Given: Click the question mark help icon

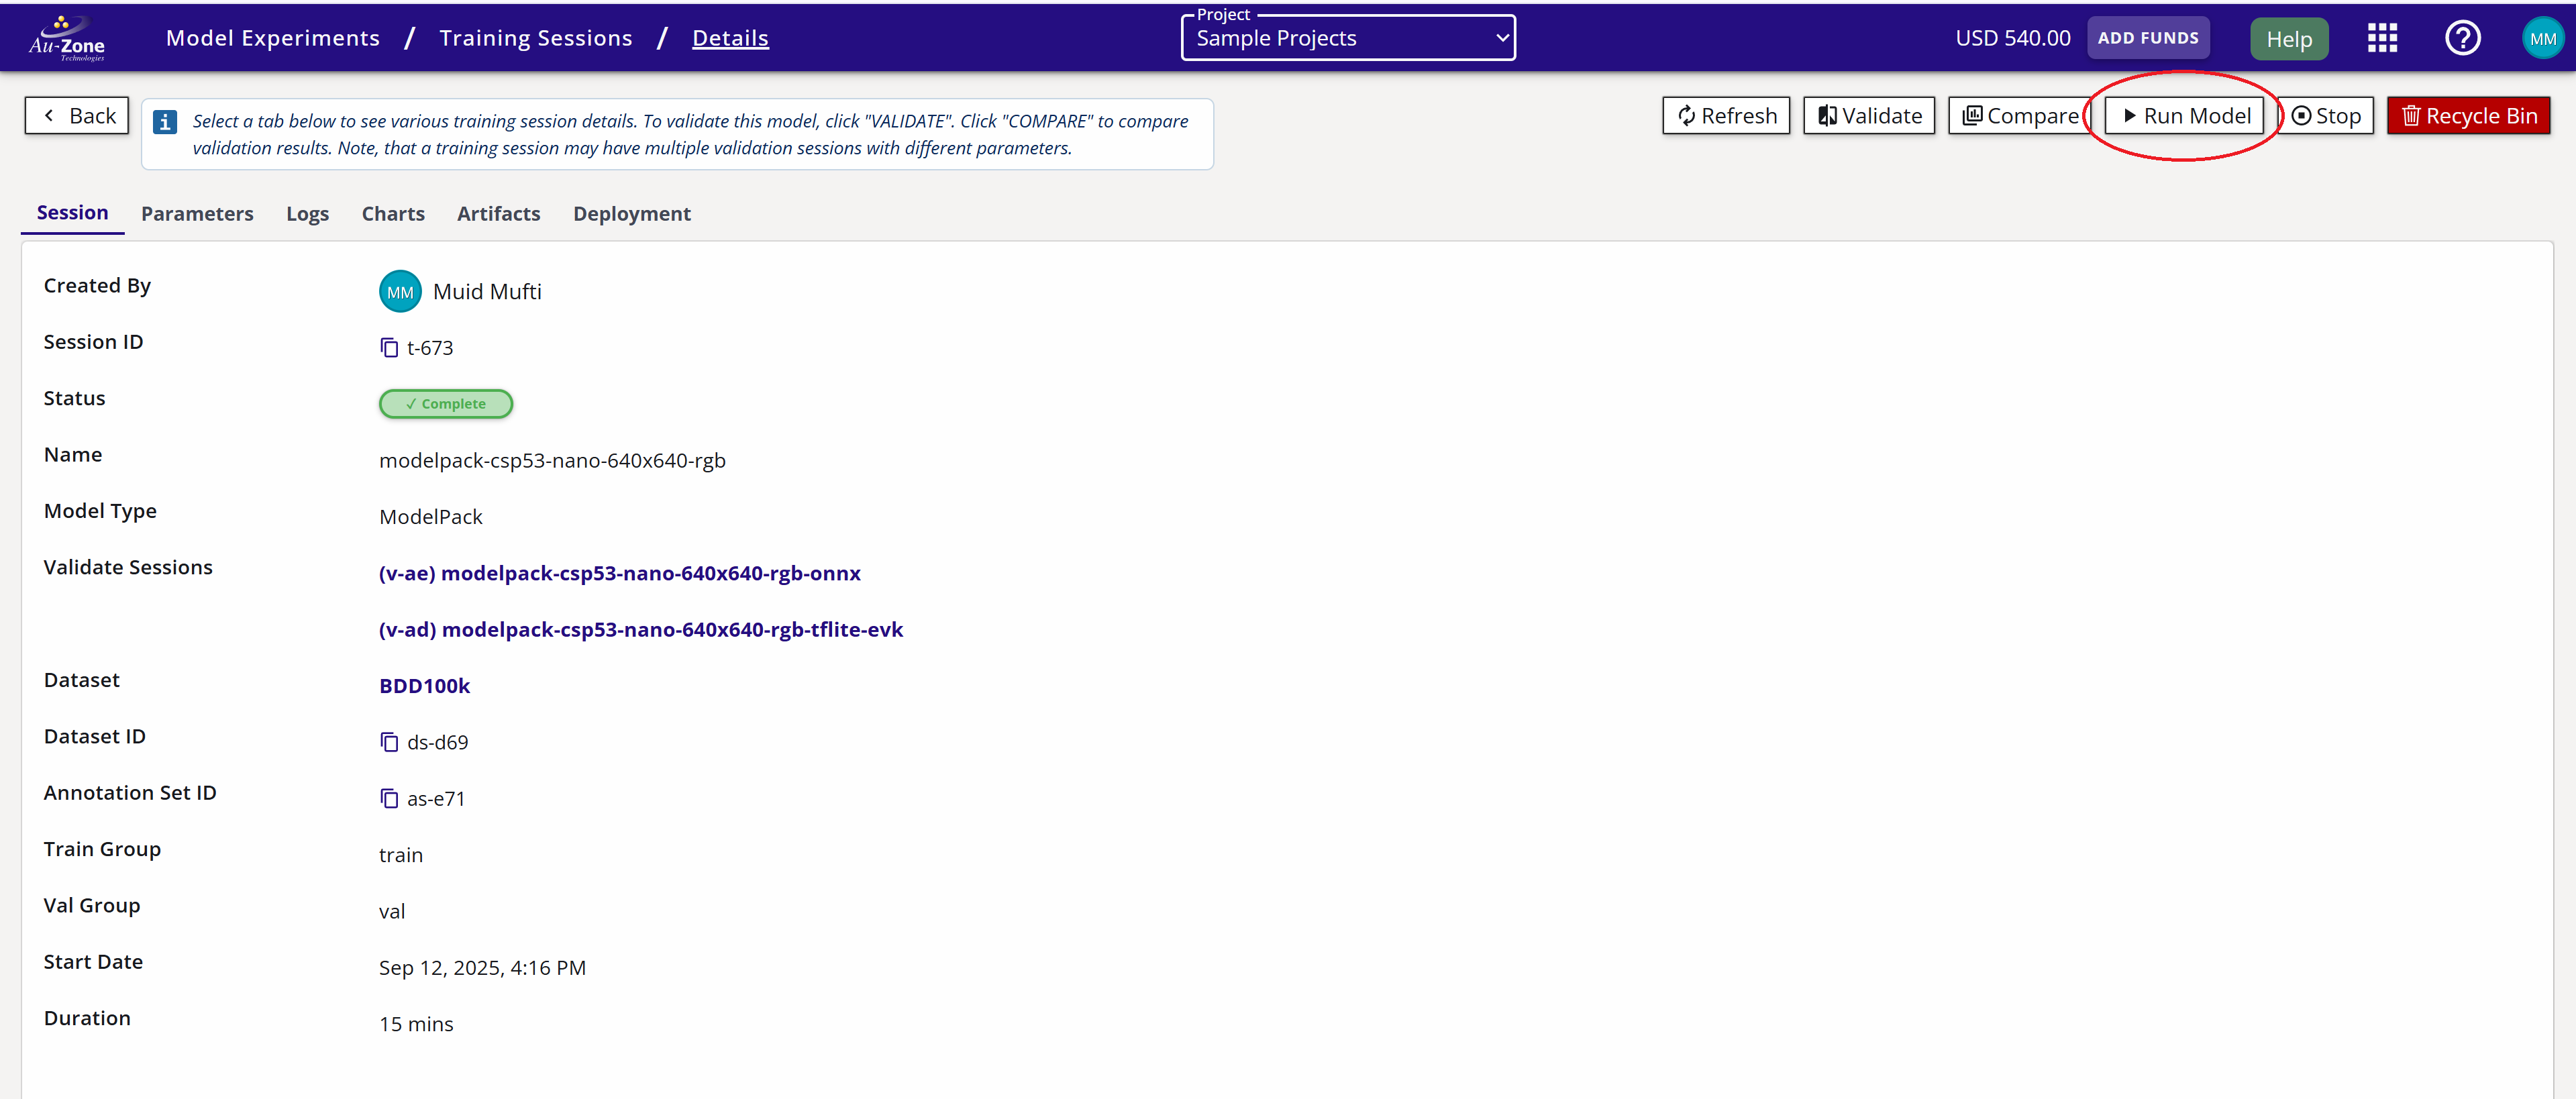Looking at the screenshot, I should coord(2461,38).
